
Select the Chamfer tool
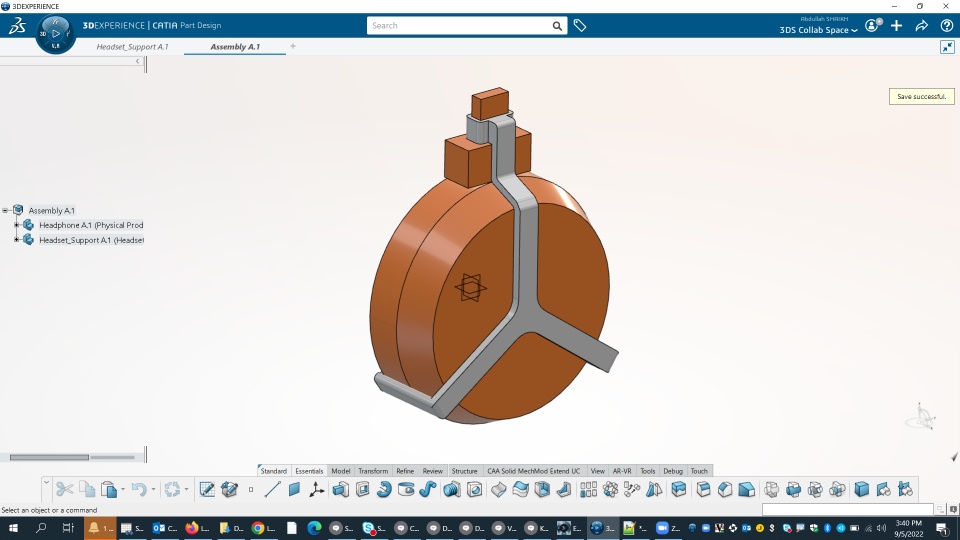click(725, 489)
